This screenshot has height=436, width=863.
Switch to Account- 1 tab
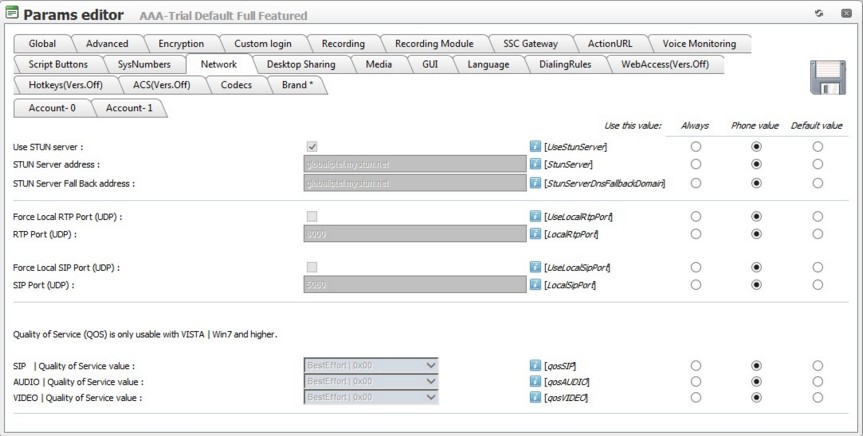(129, 108)
